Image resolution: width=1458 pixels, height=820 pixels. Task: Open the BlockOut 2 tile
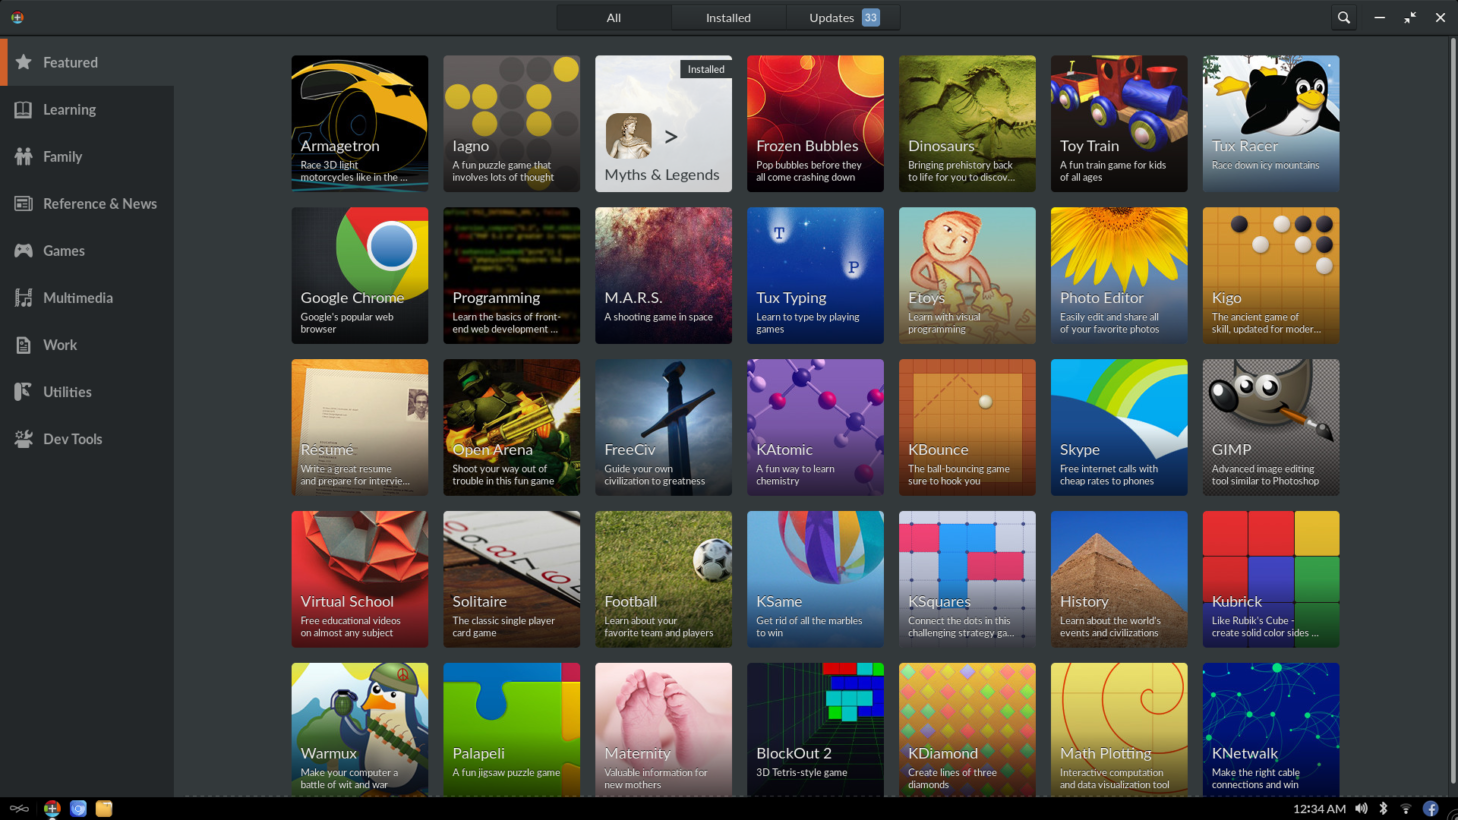click(816, 730)
